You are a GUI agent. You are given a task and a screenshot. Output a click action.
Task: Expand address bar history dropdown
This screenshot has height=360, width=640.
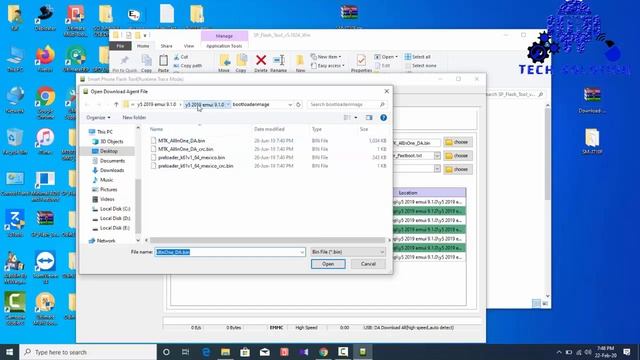coord(290,104)
